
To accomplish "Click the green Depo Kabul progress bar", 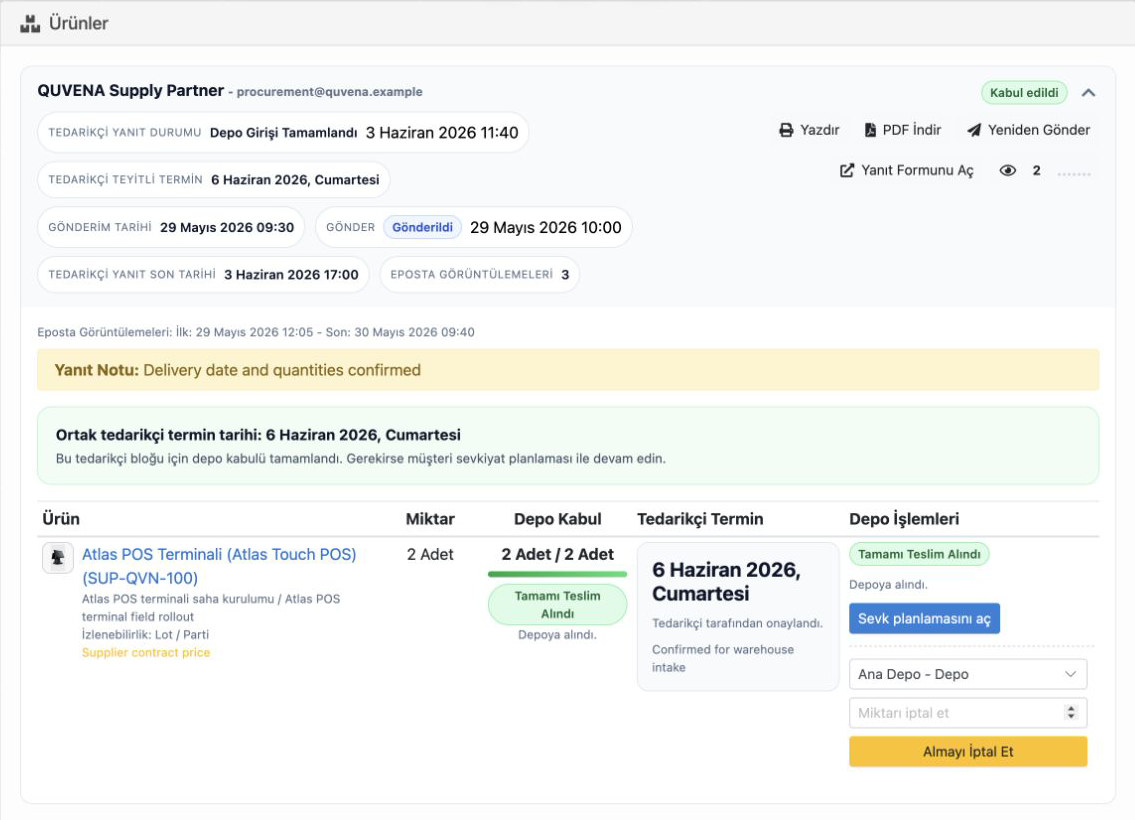I will coord(557,574).
